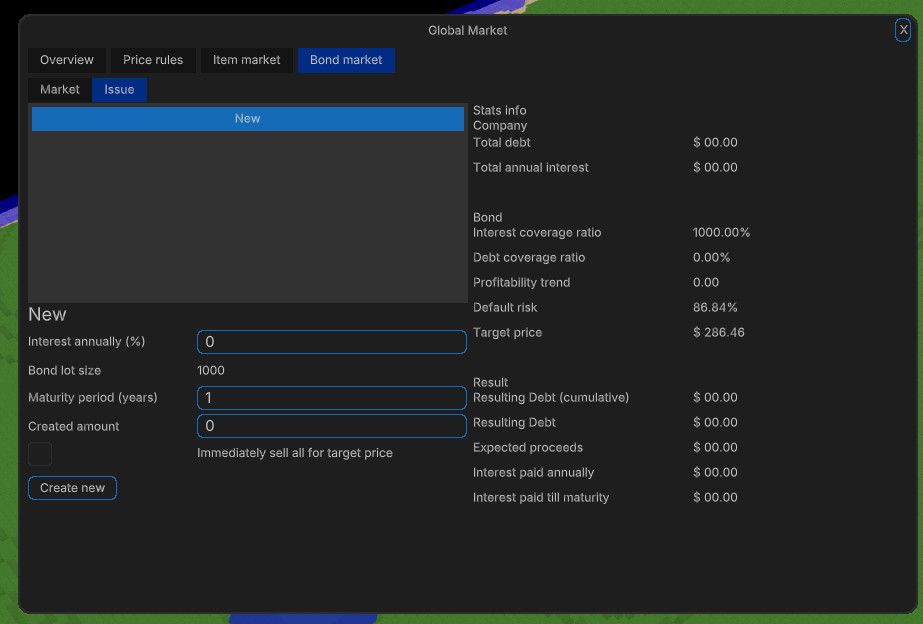Click the Default risk value 86.84%
Viewport: 923px width, 624px height.
click(715, 307)
